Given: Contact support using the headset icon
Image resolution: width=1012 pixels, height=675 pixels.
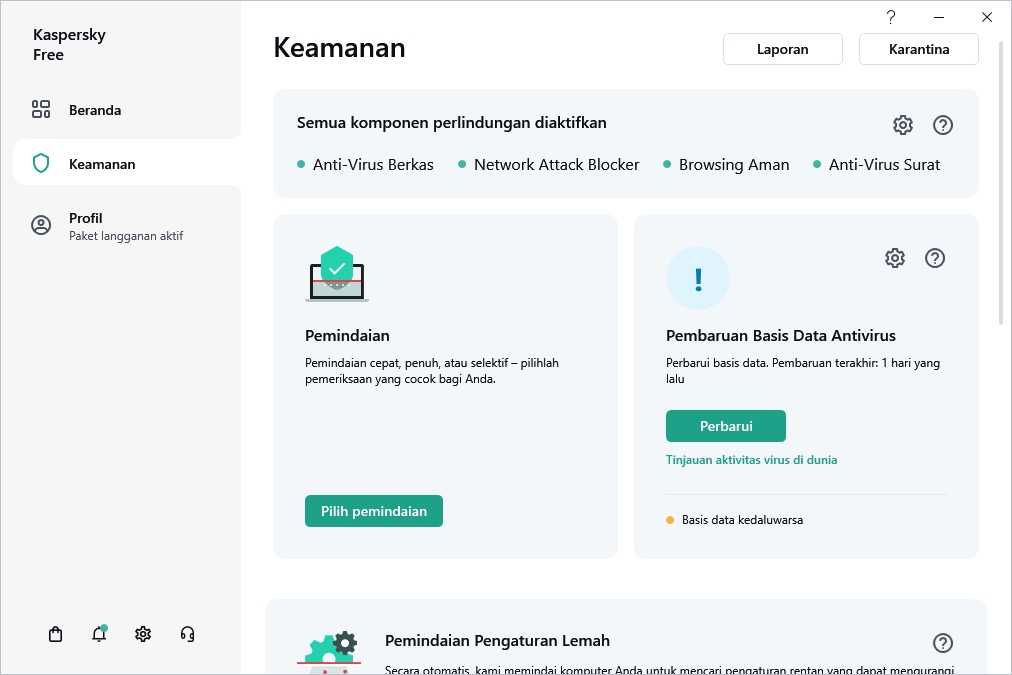Looking at the screenshot, I should pos(187,633).
